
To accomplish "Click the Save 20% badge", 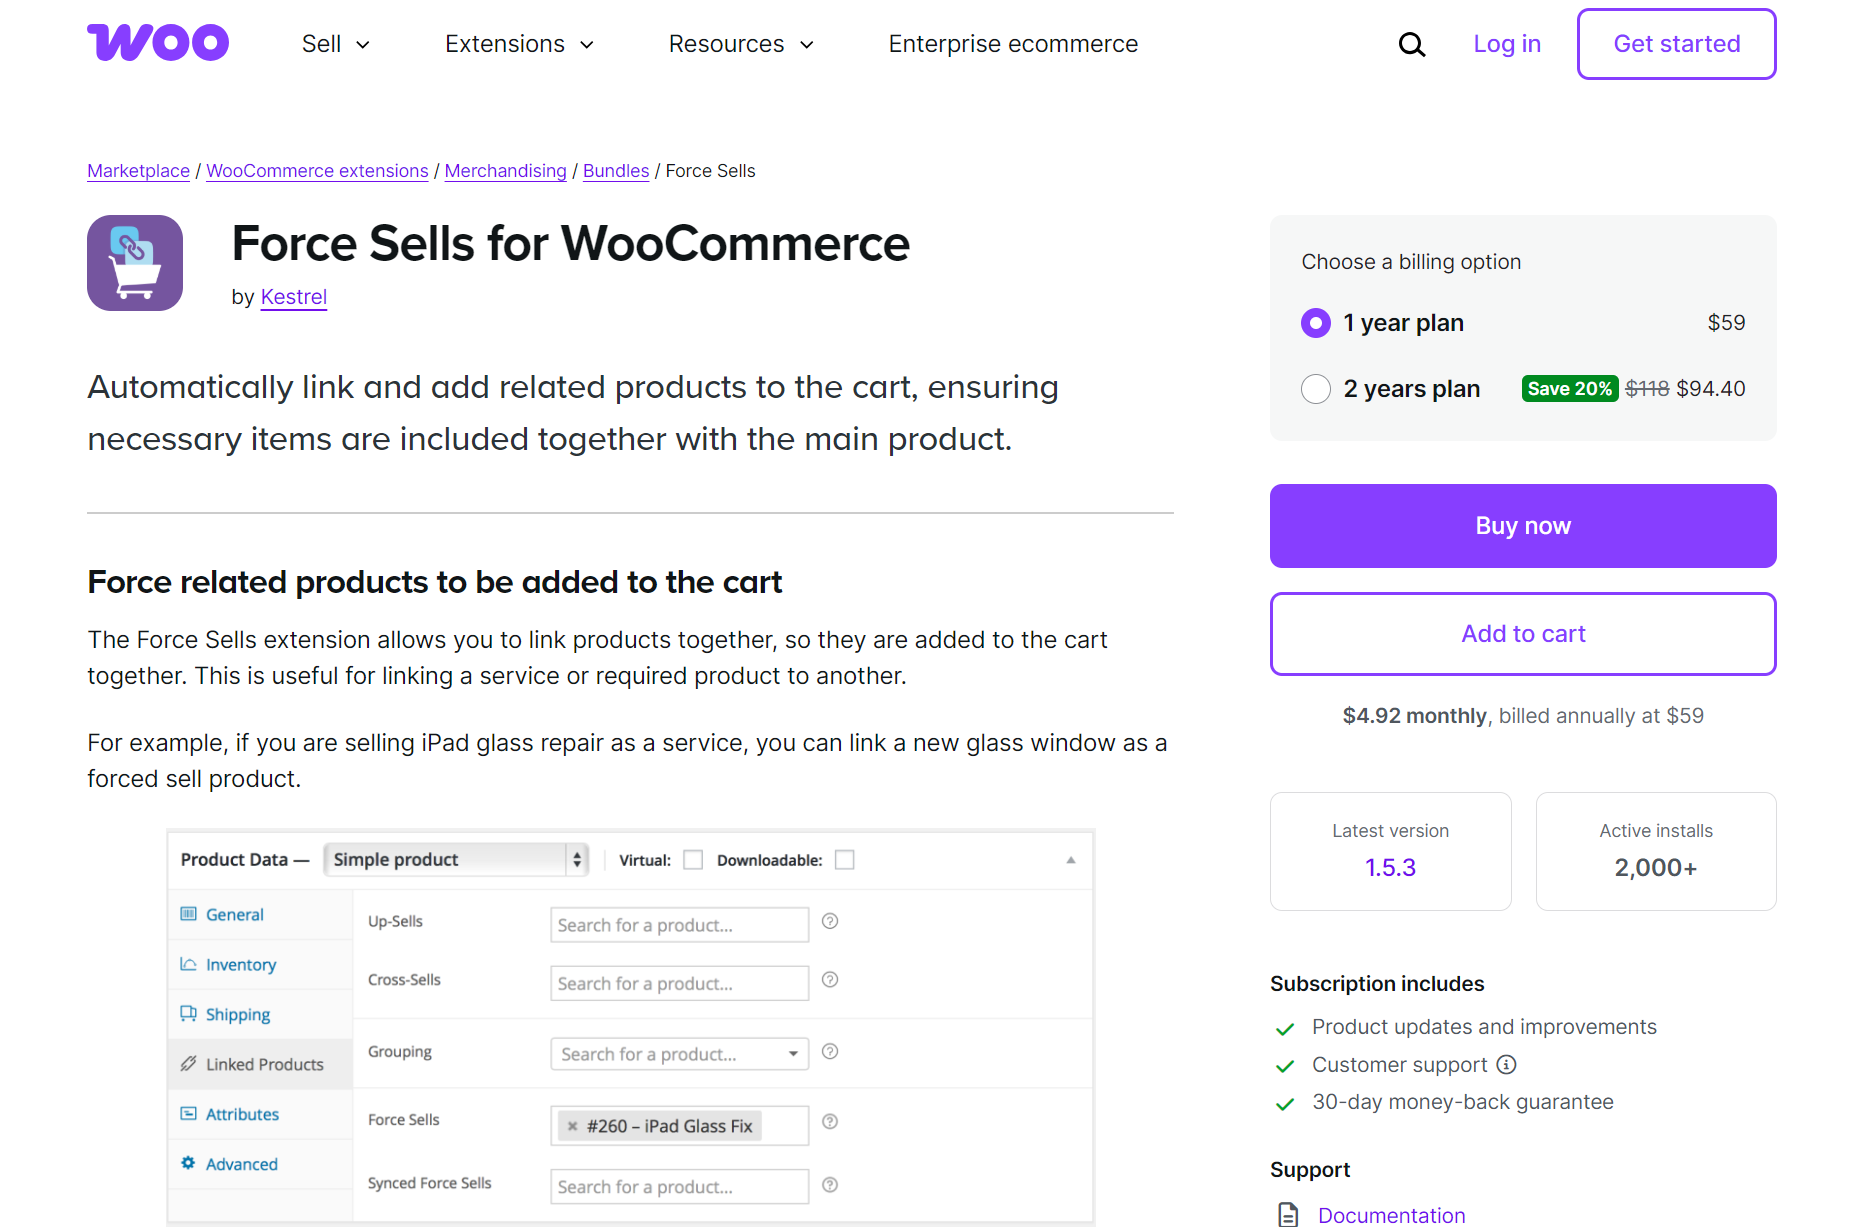I will (x=1569, y=389).
